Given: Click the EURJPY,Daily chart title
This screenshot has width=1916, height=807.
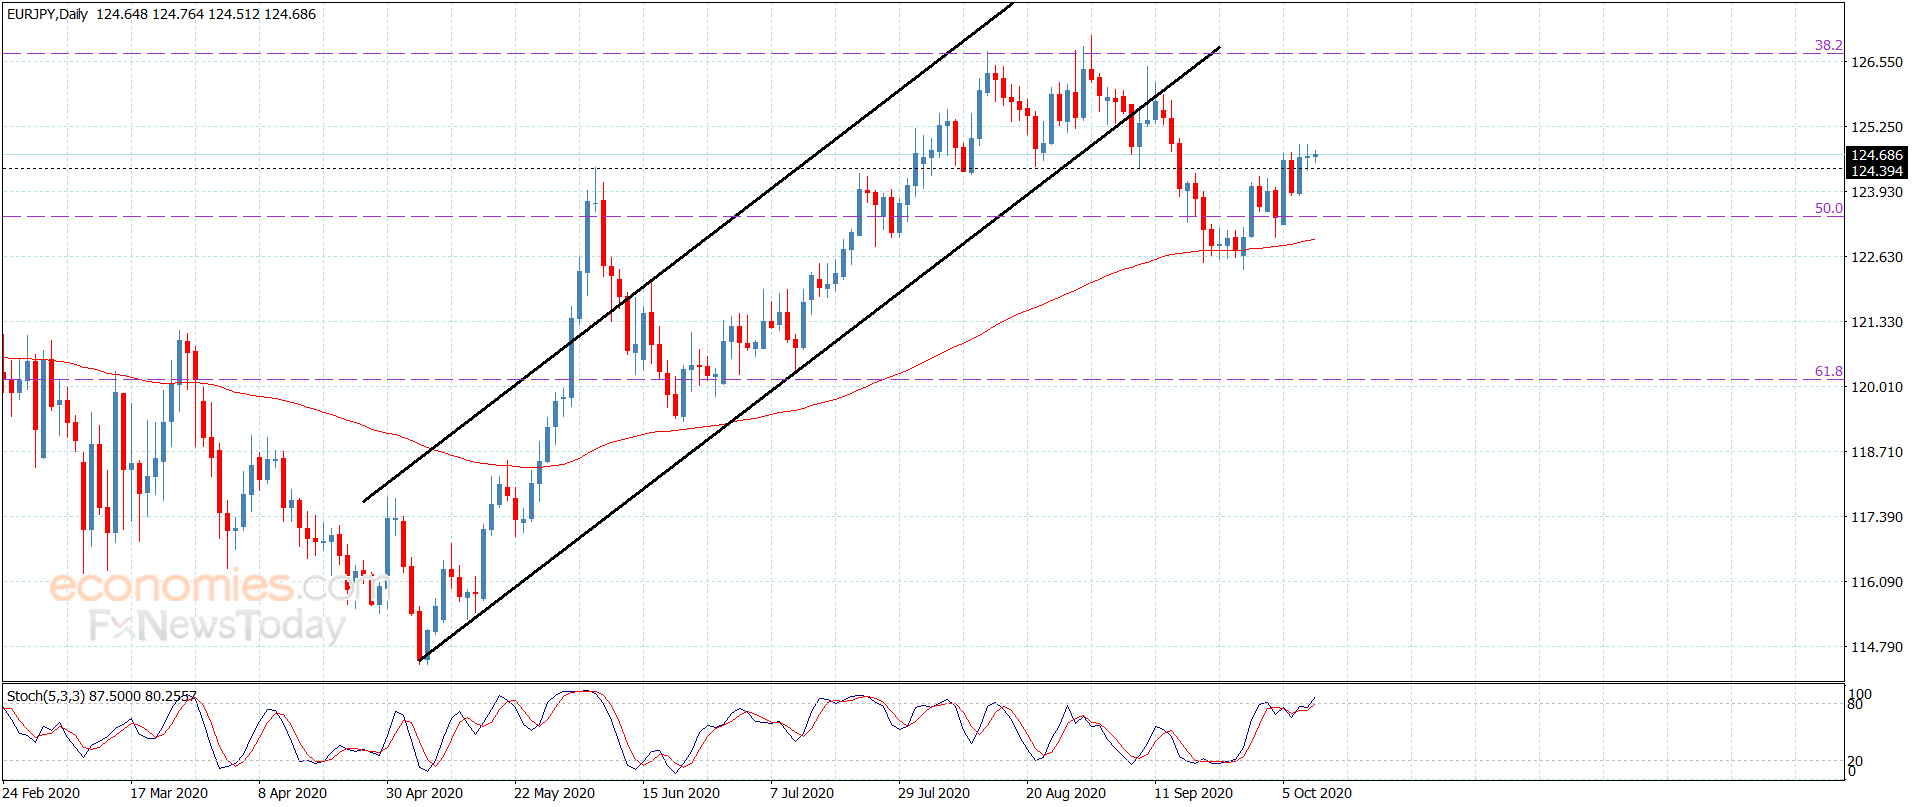Looking at the screenshot, I should pyautogui.click(x=47, y=14).
